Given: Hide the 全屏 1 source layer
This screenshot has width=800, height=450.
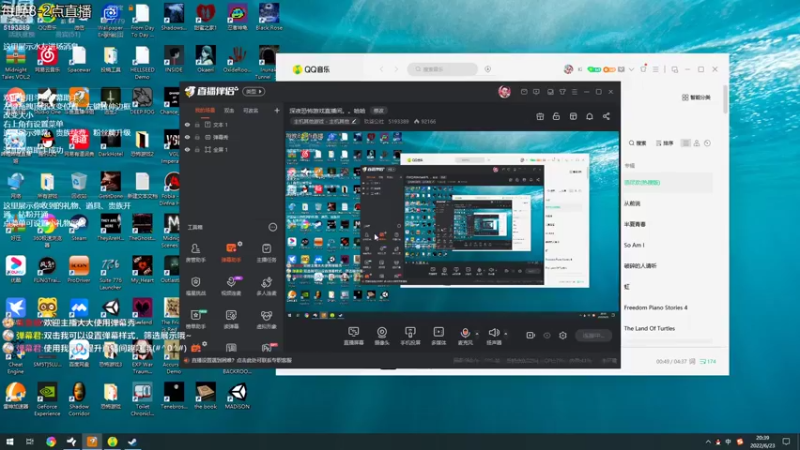Looking at the screenshot, I should [187, 149].
